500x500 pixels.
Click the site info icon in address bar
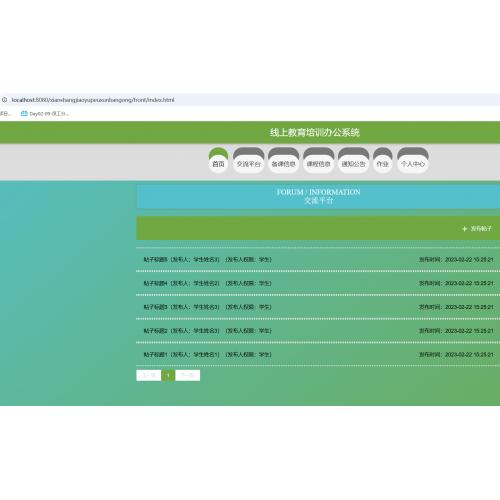(5, 100)
